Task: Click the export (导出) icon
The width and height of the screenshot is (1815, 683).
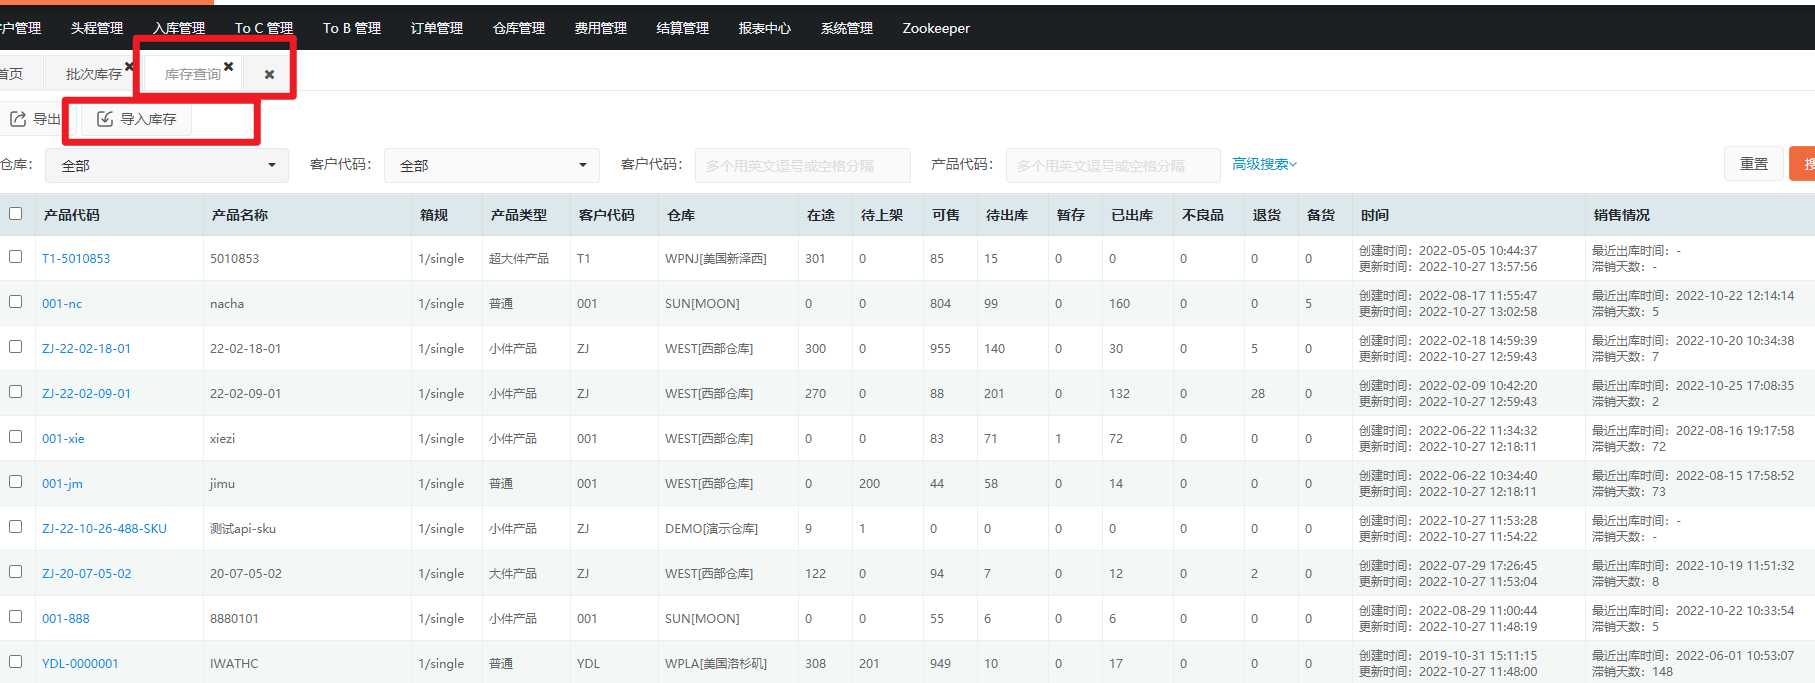Action: (18, 119)
